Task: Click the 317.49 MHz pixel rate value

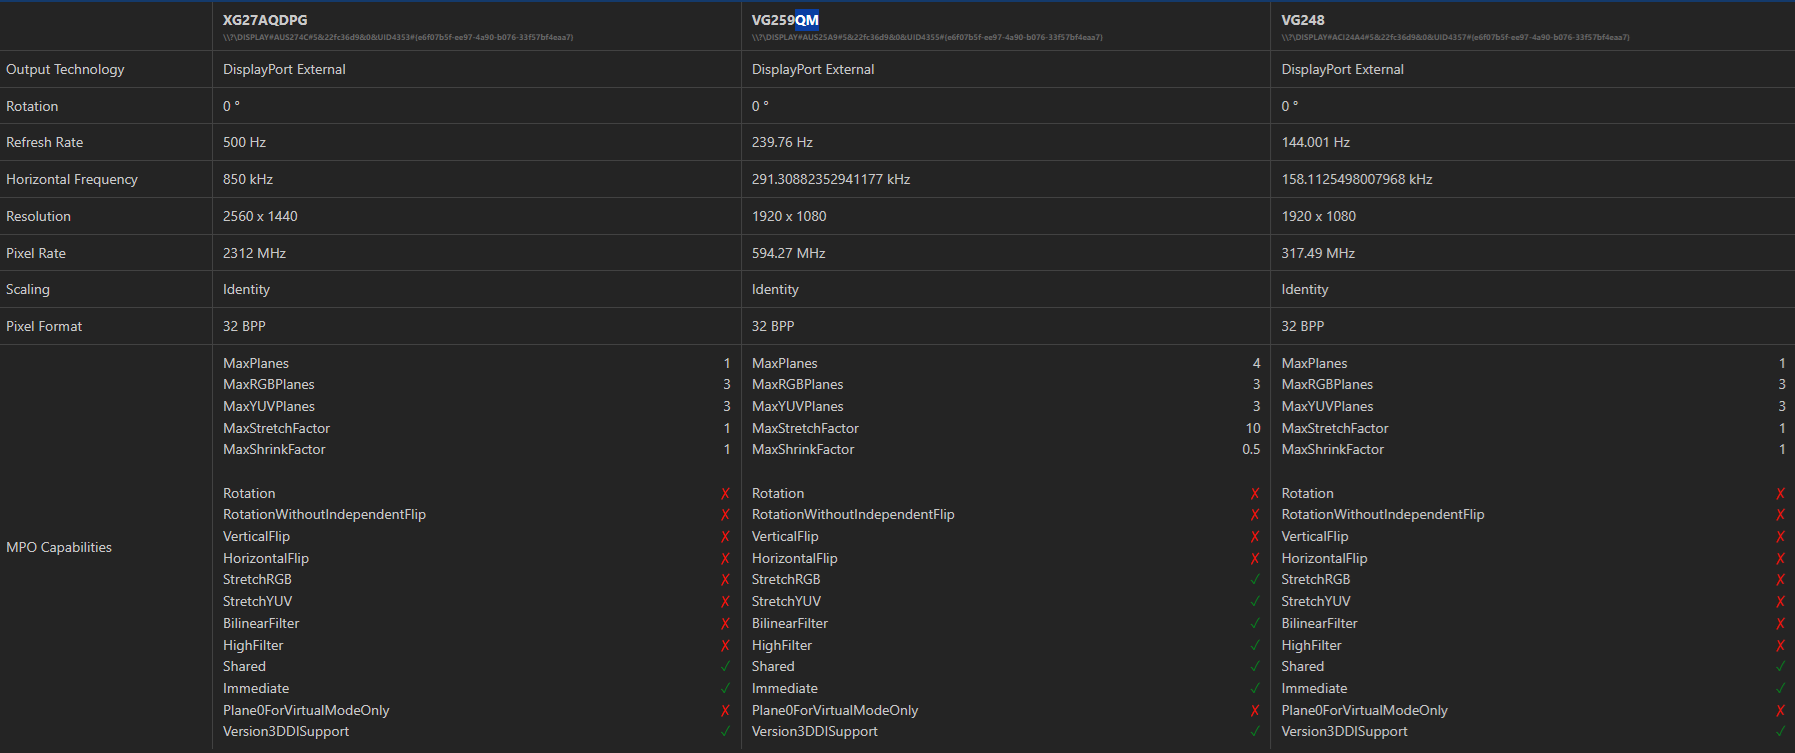Action: point(1318,254)
